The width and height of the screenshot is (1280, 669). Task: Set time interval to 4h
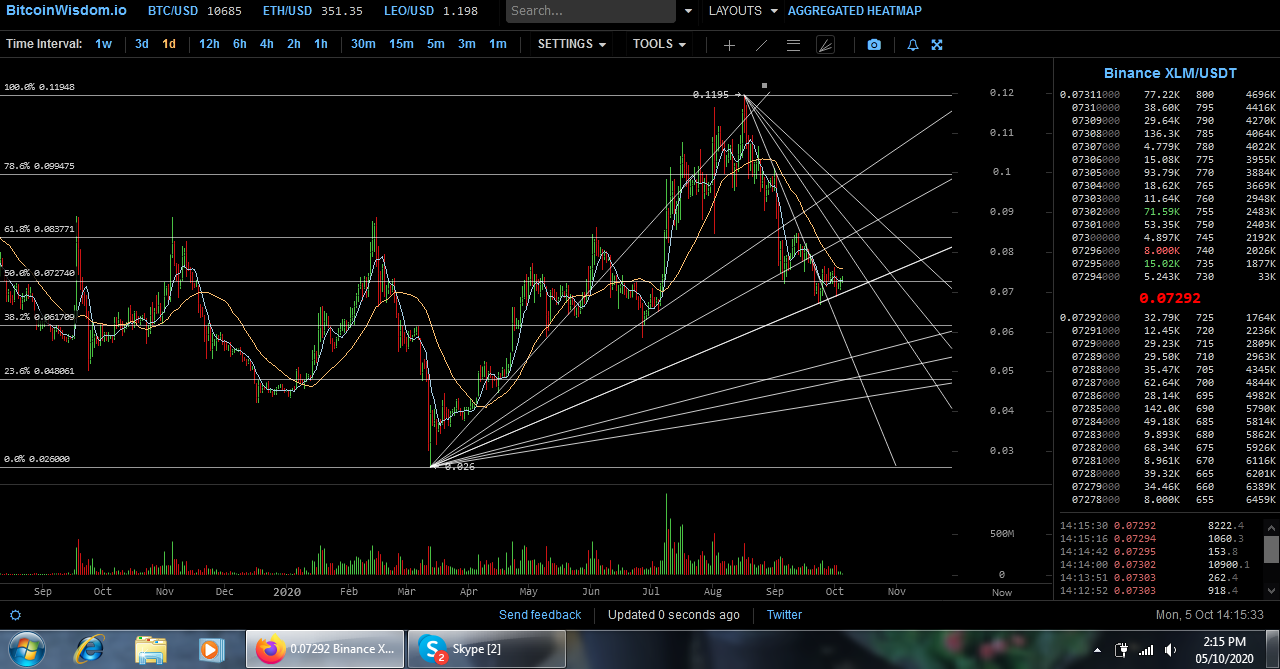(x=267, y=44)
